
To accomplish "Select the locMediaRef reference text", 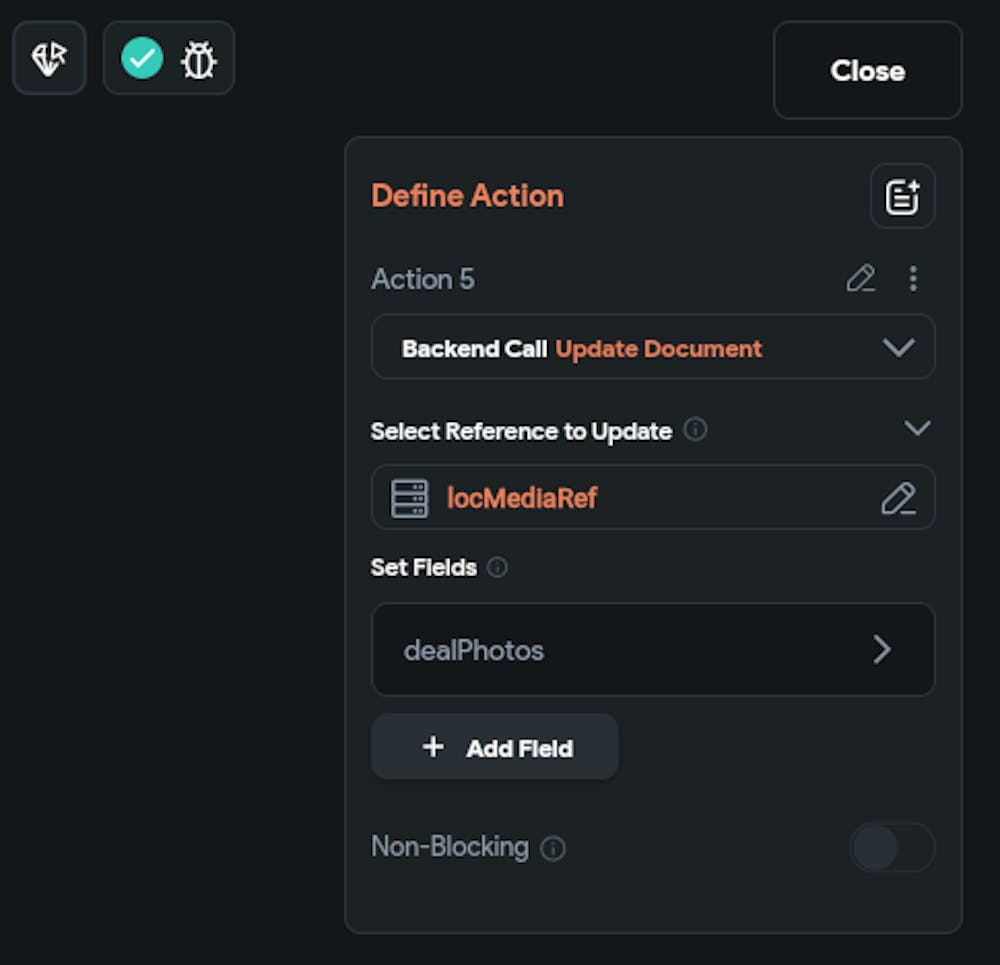I will 521,498.
